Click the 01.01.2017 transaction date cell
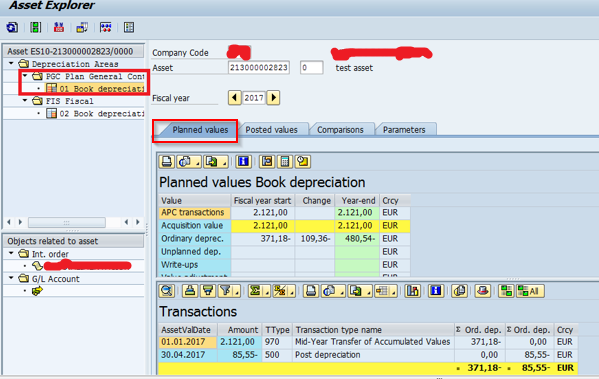The width and height of the screenshot is (599, 379). tap(188, 342)
